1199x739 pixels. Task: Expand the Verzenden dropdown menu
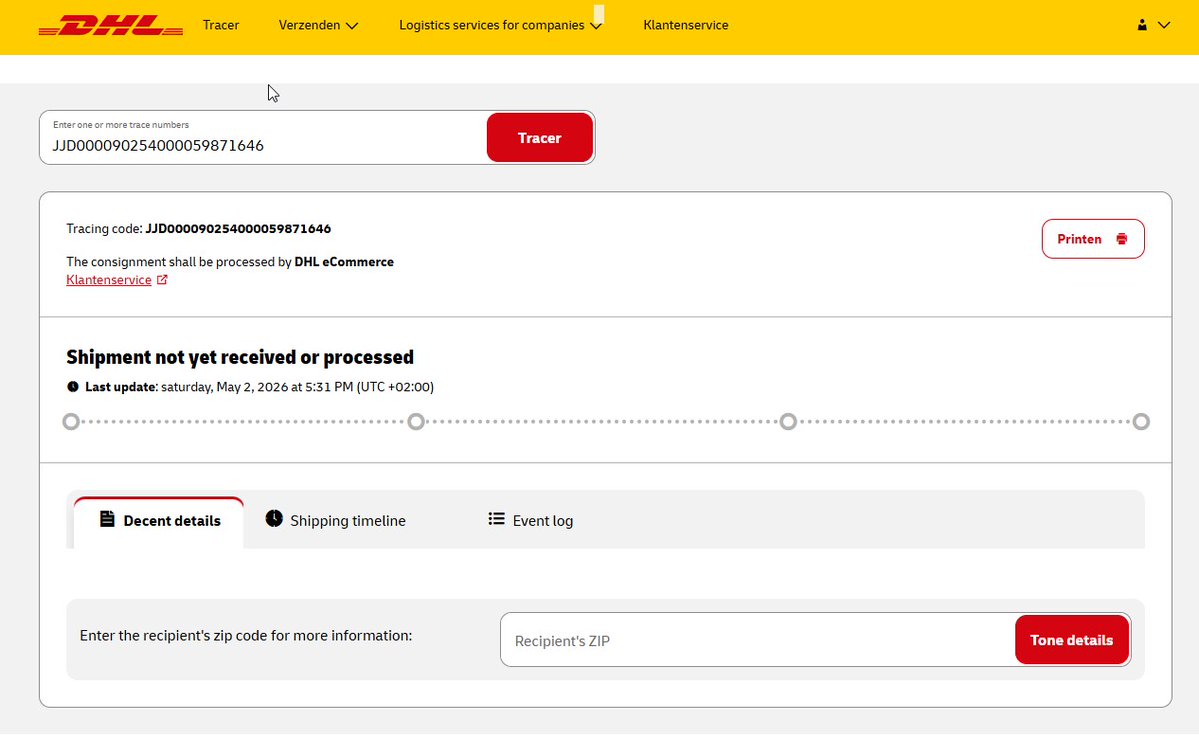tap(318, 25)
